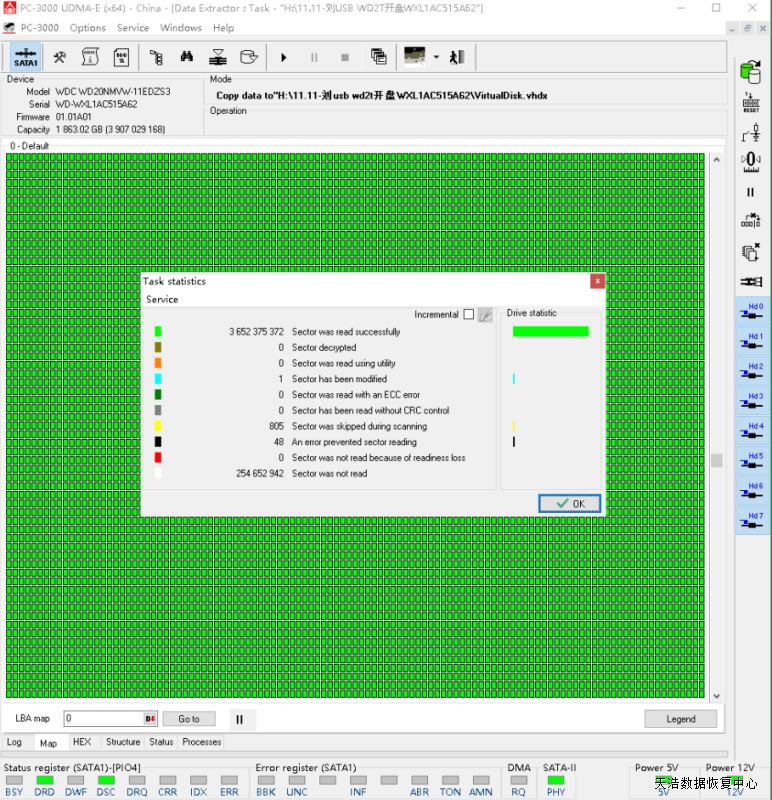Toggle the Hd 7 head button
Viewport: 772px width, 800px height.
point(750,522)
